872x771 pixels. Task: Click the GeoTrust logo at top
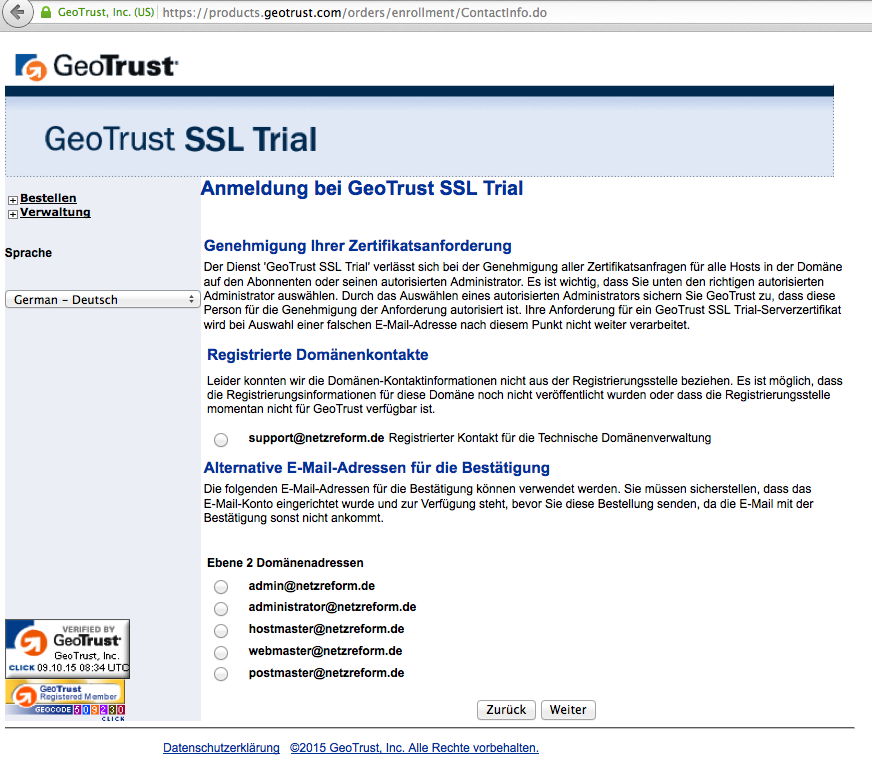pos(96,66)
